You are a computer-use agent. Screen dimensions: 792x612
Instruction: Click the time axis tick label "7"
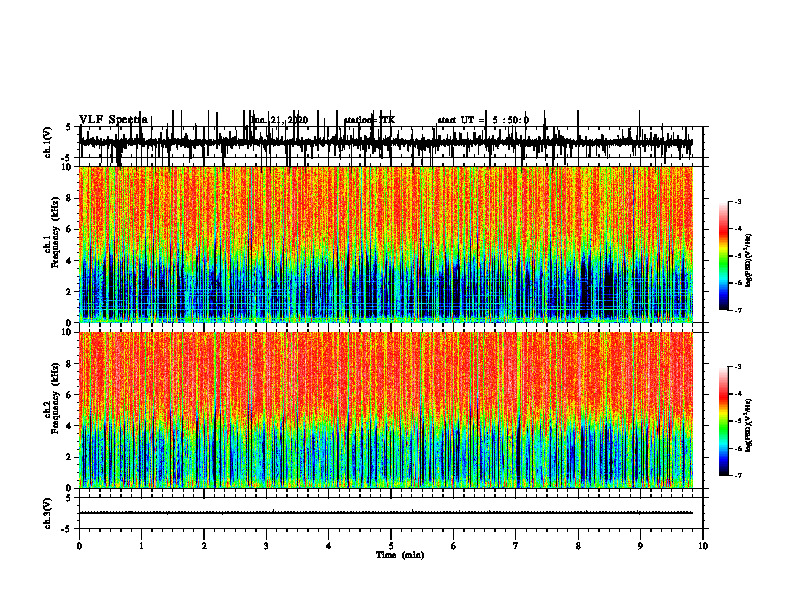click(x=516, y=546)
